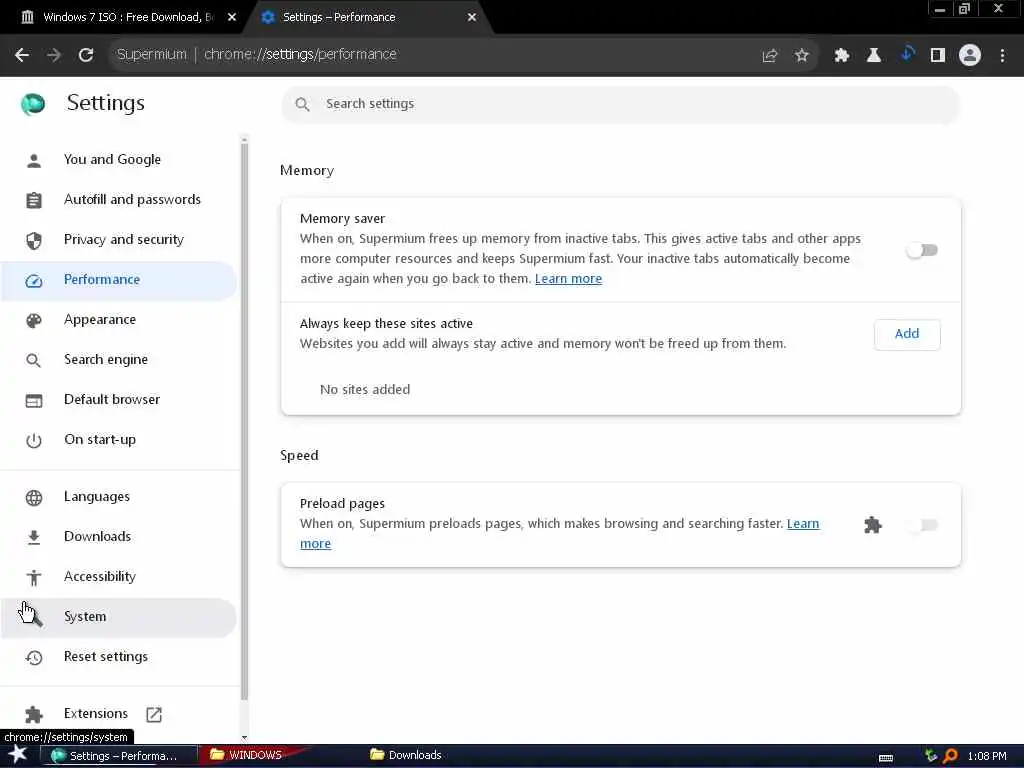Open the Start menu star button
Viewport: 1024px width, 768px height.
click(18, 755)
